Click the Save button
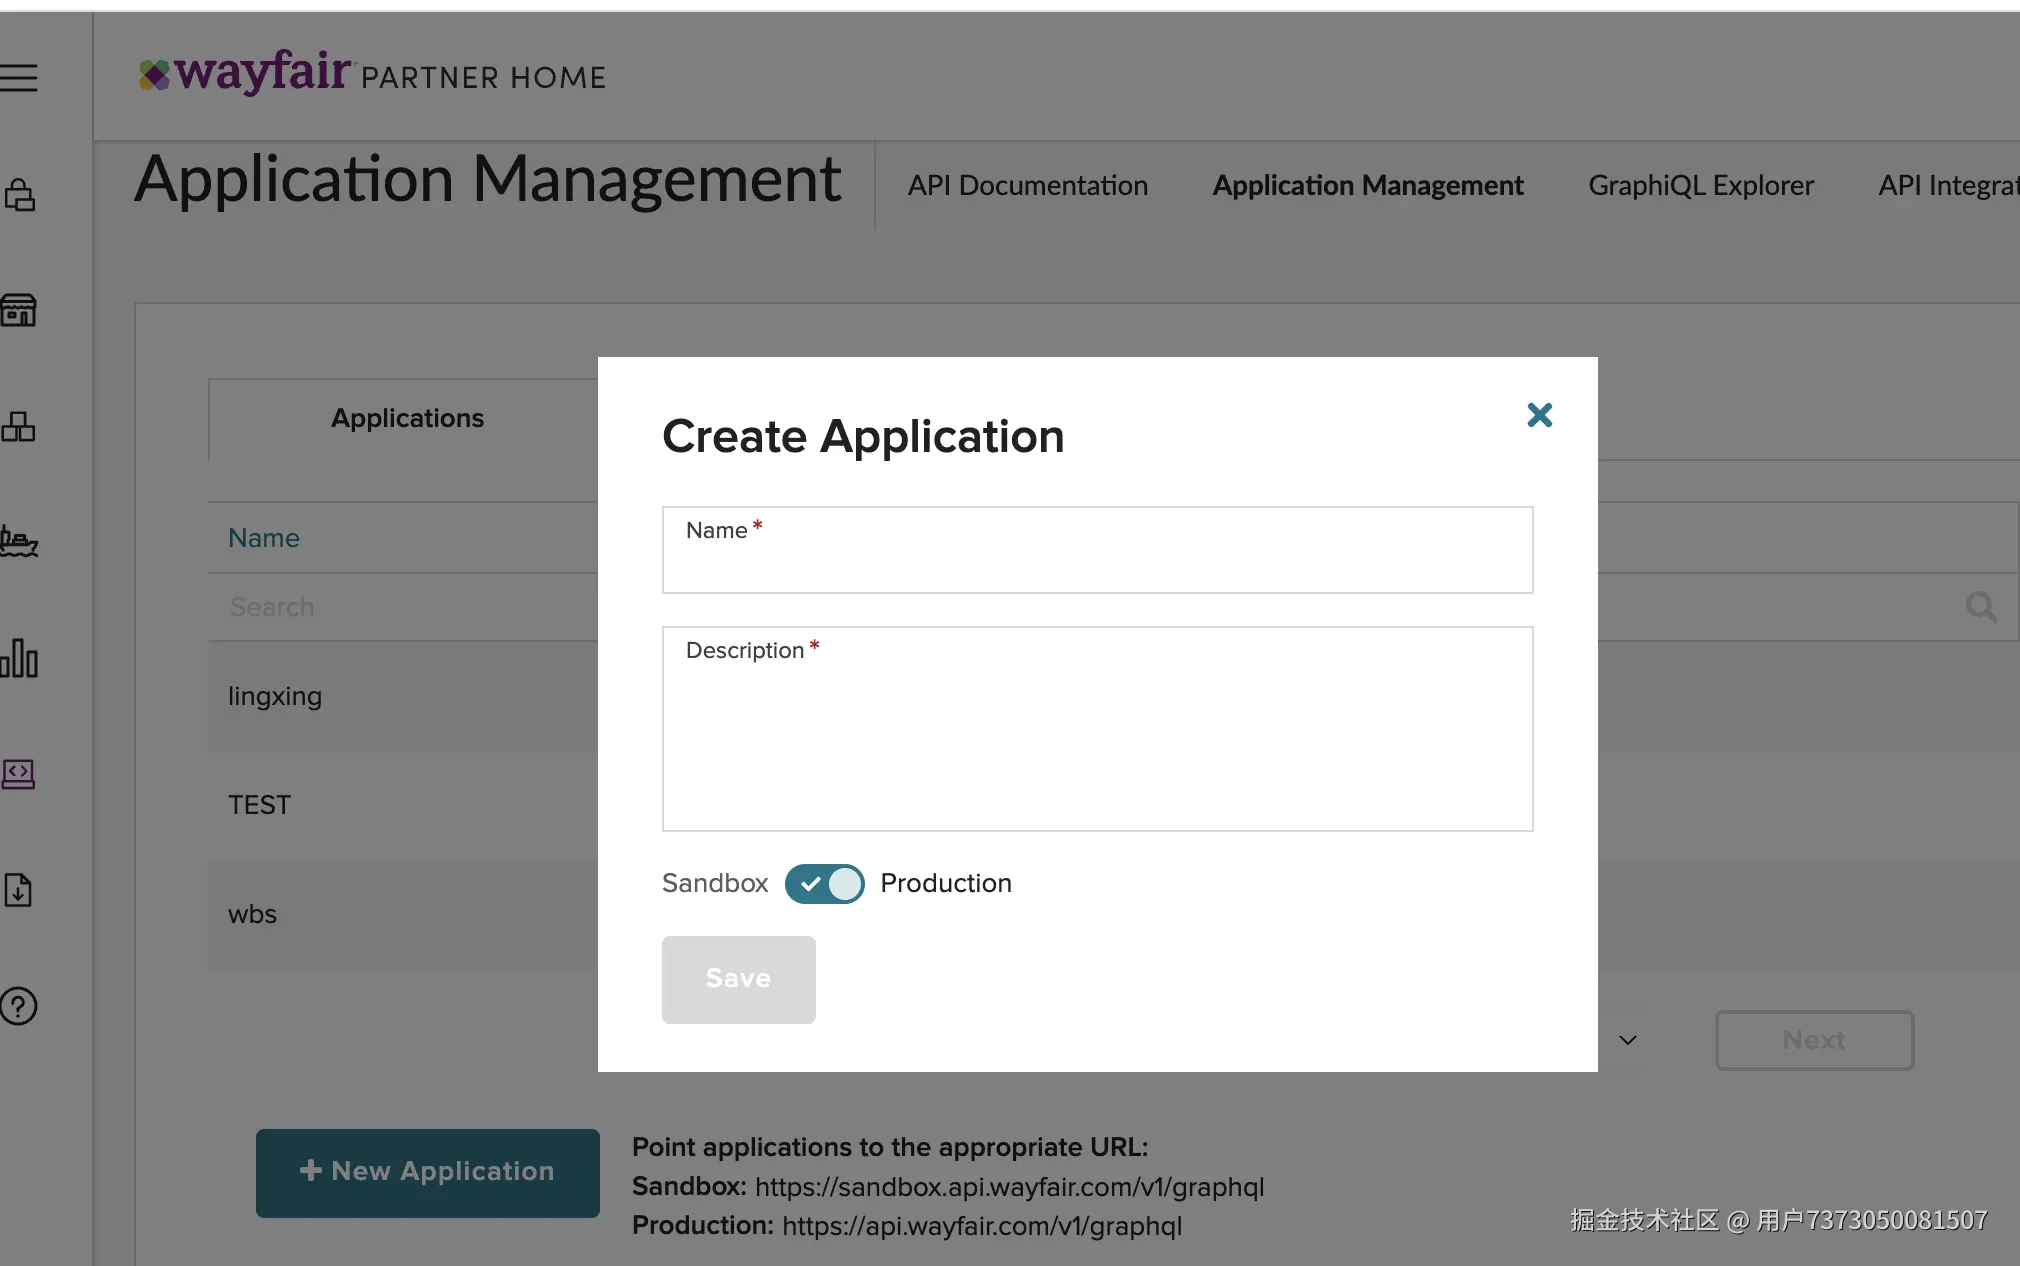The height and width of the screenshot is (1266, 2020). 738,979
